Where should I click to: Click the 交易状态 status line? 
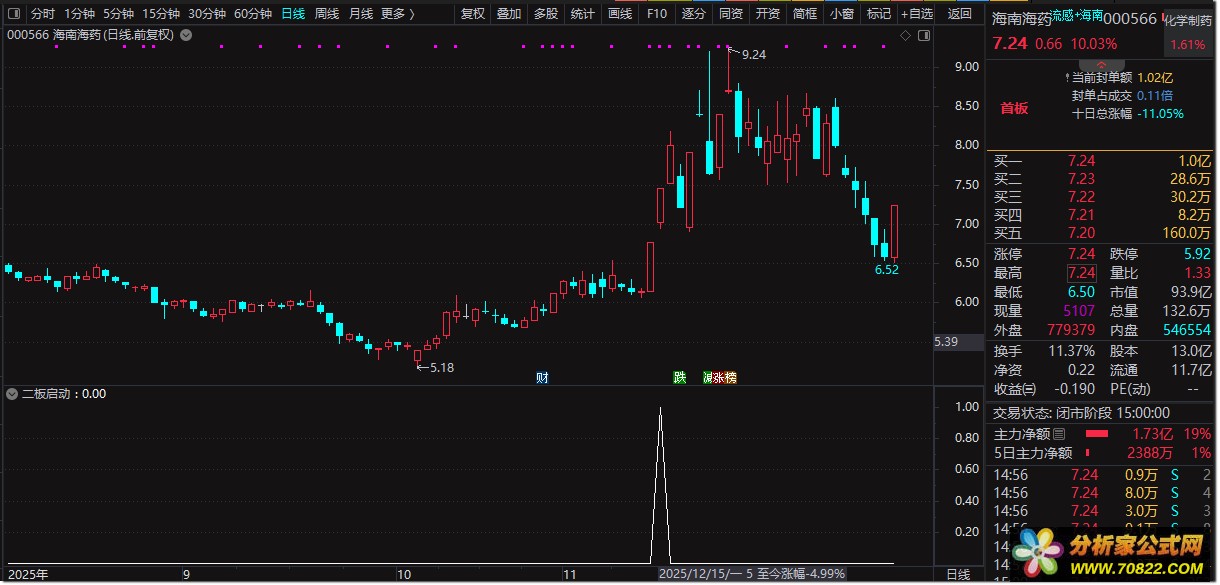click(1081, 413)
